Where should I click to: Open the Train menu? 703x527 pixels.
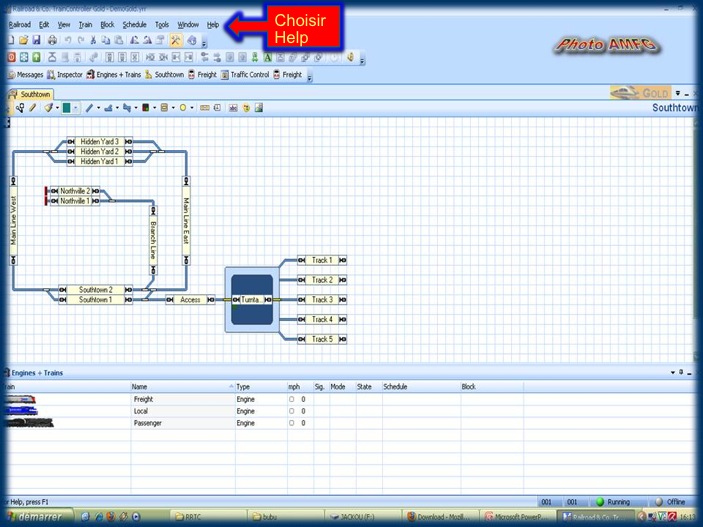click(85, 25)
